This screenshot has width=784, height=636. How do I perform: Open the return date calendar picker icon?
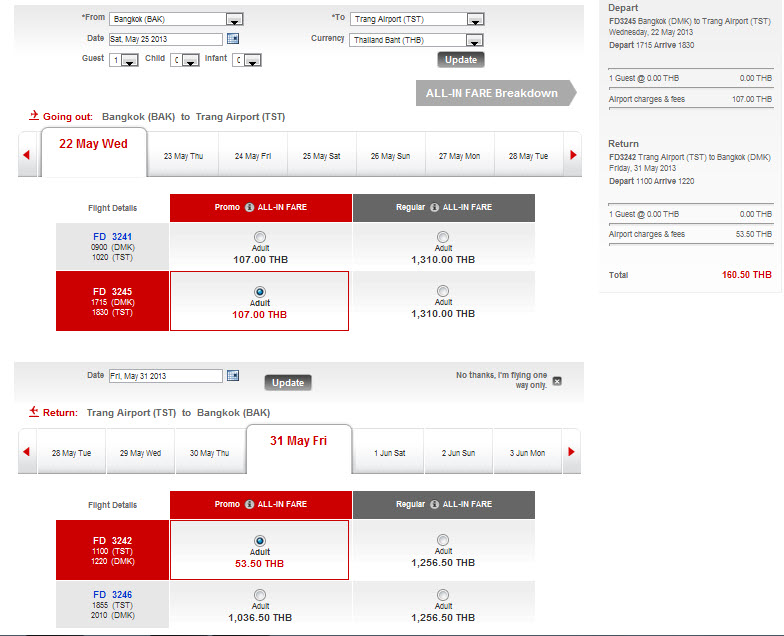[x=232, y=376]
